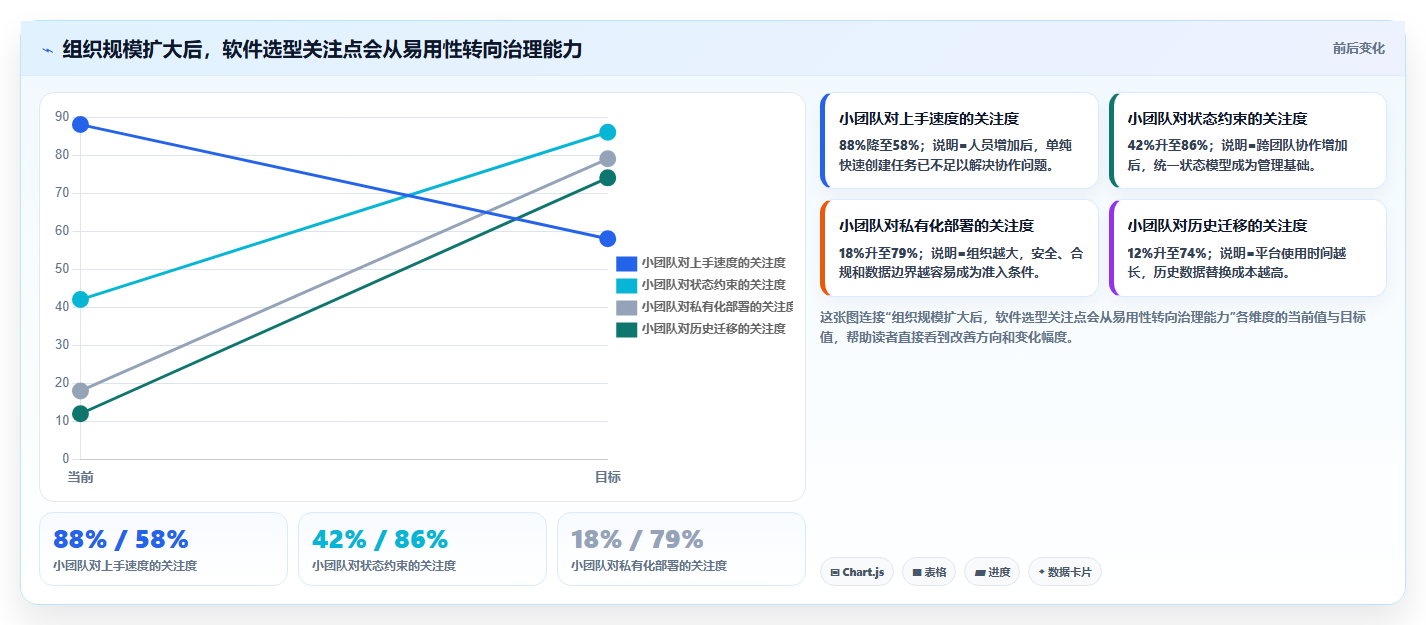Open the 42% / 86% stat card
This screenshot has width=1426, height=625.
[422, 549]
